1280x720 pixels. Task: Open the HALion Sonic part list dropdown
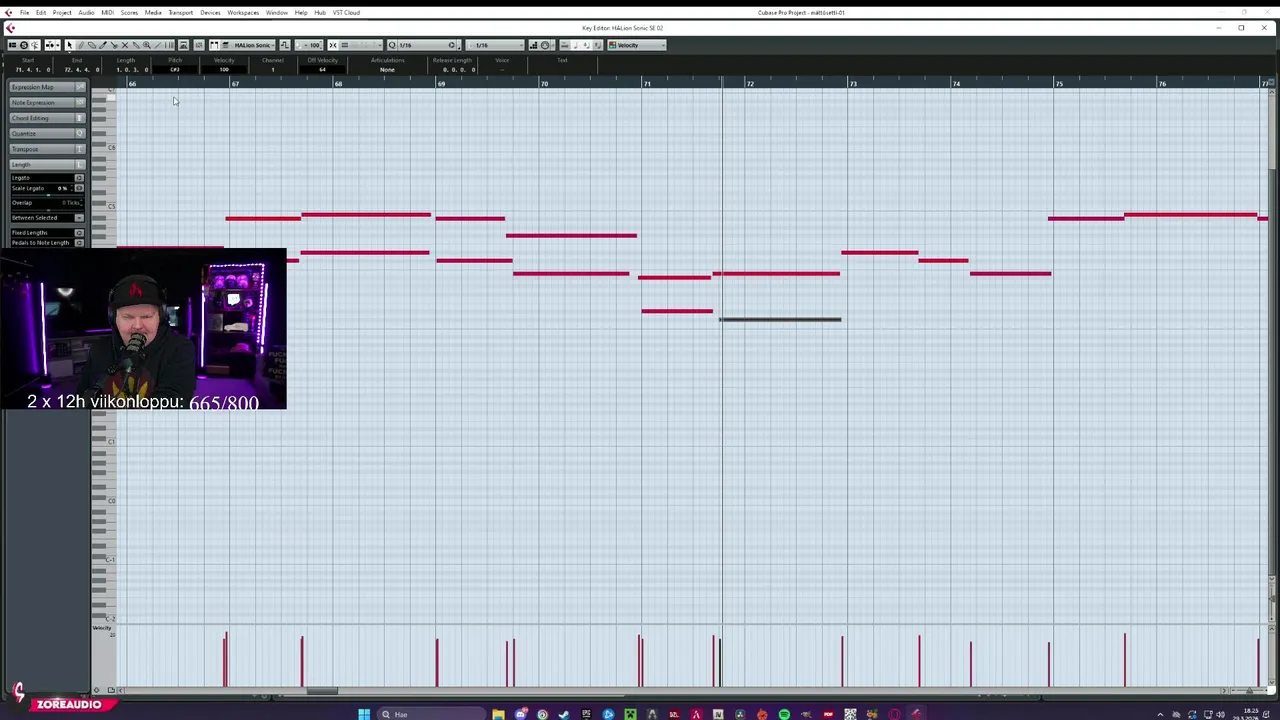[x=254, y=45]
